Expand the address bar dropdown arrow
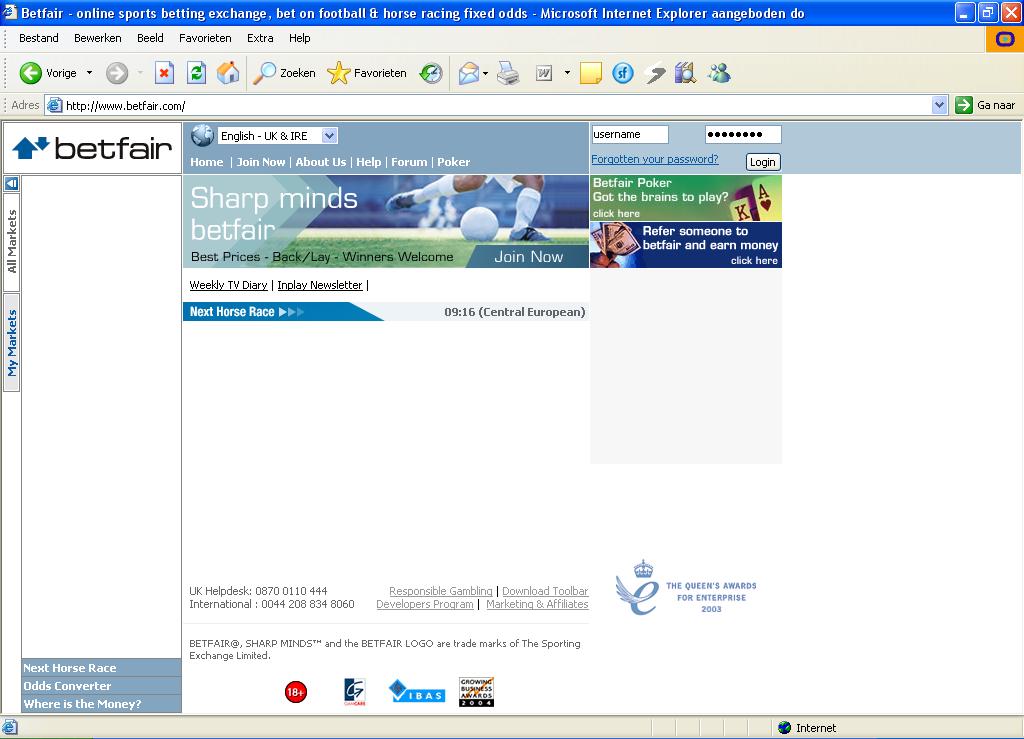Screen dimensions: 1024x739 pyautogui.click(x=939, y=105)
